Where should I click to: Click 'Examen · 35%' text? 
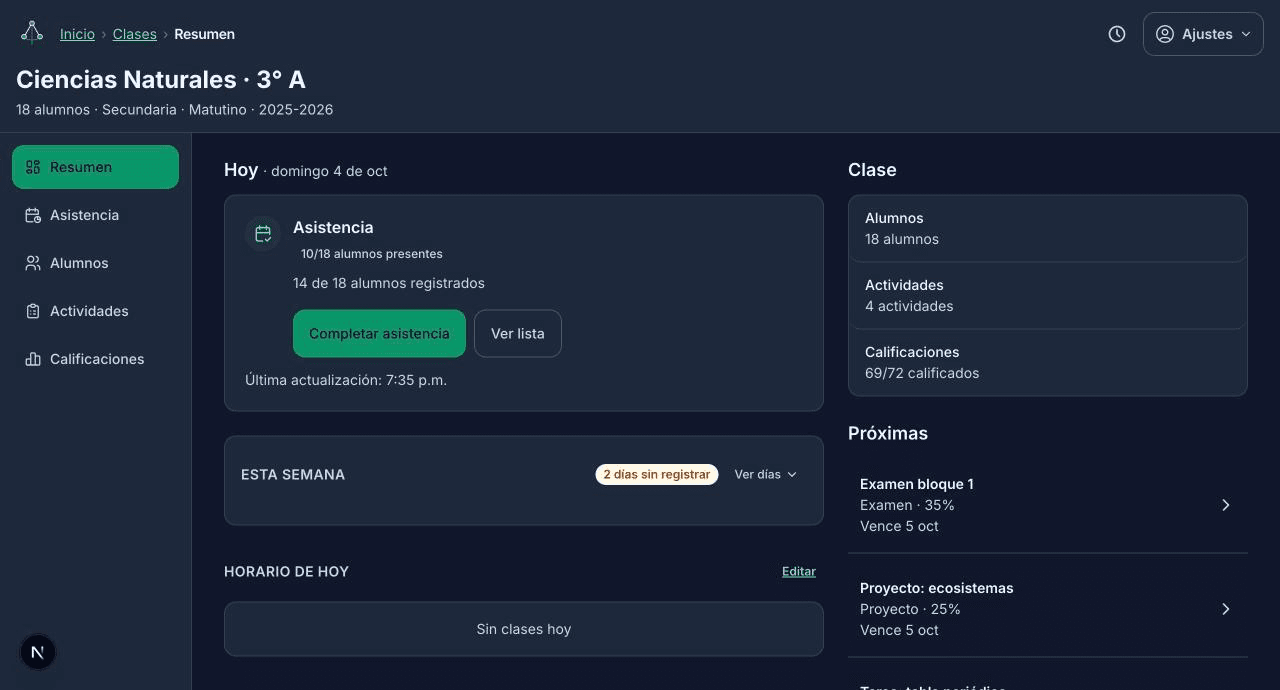click(907, 505)
